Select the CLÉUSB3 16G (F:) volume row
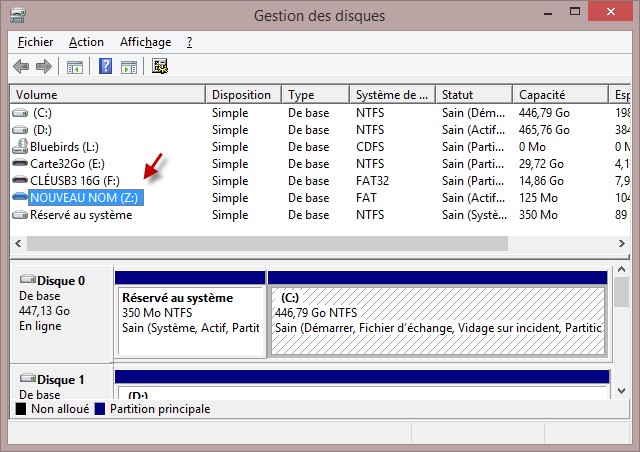The width and height of the screenshot is (640, 452). 75,181
